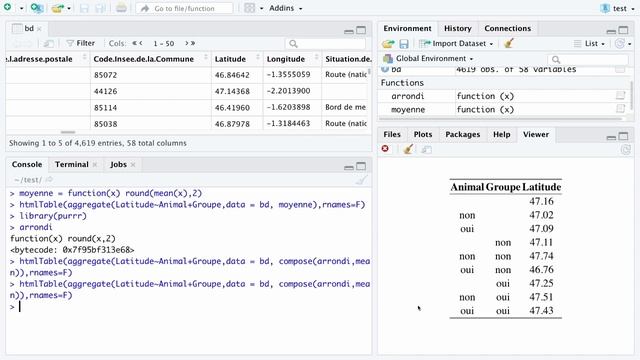Click the Save current document icon

pos(84,8)
